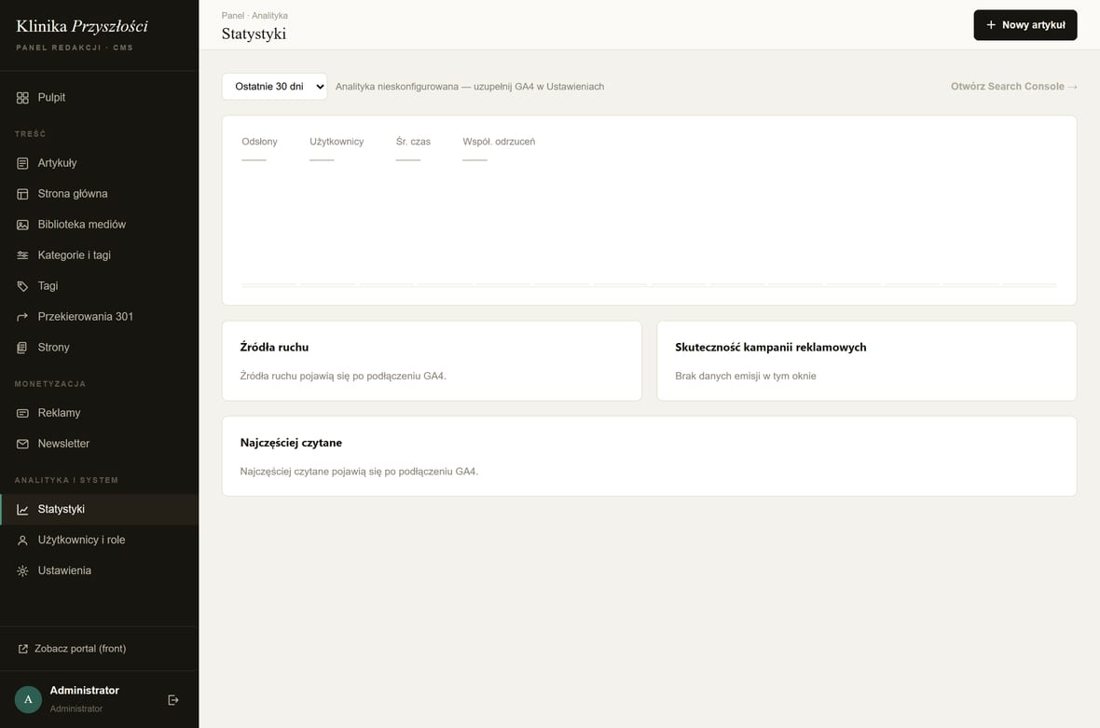Image resolution: width=1100 pixels, height=728 pixels.
Task: Click the Biblioteka mediów image icon
Action: [x=22, y=225]
